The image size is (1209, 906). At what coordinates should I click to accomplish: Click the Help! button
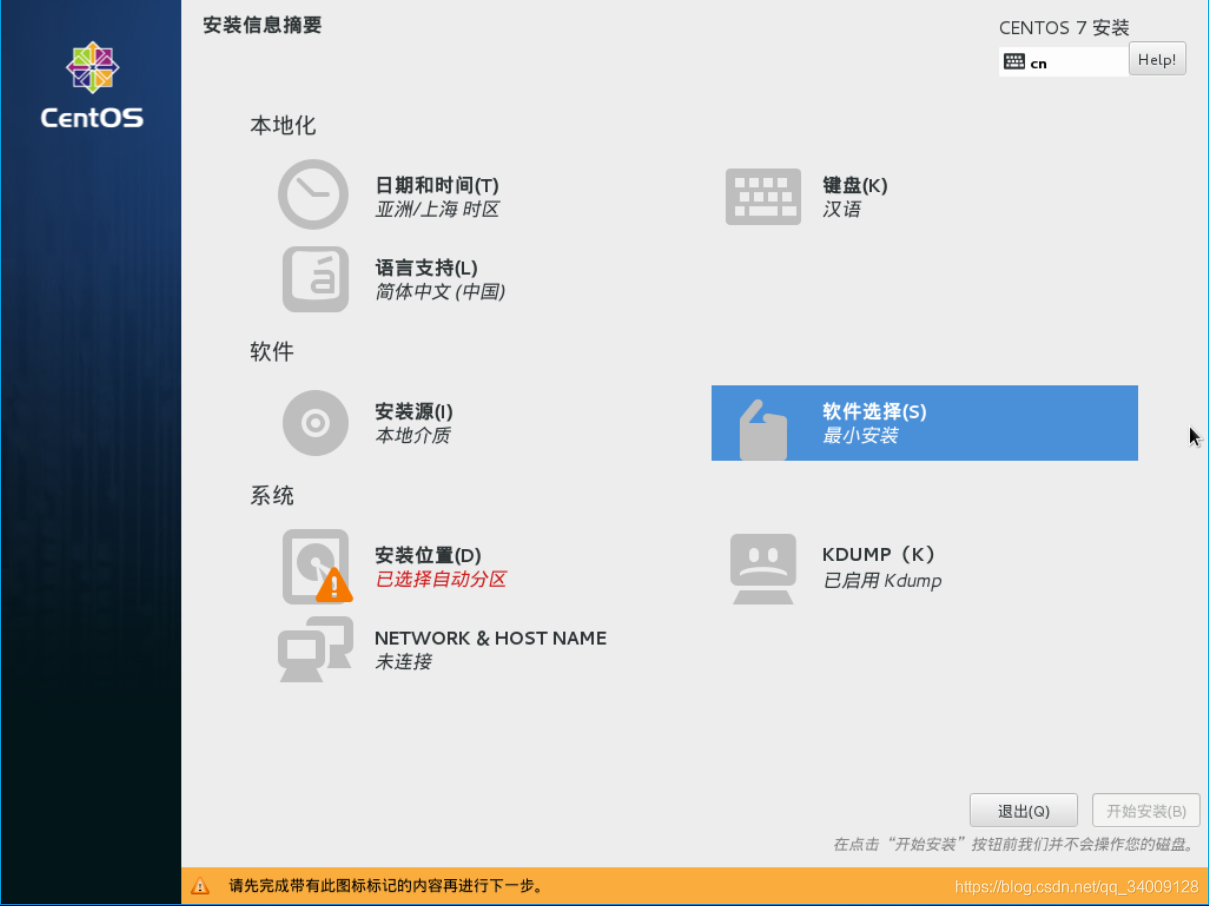click(x=1157, y=59)
